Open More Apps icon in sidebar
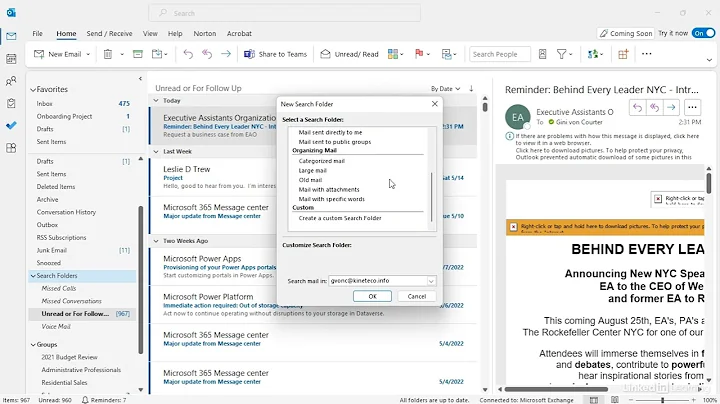 tap(11, 148)
